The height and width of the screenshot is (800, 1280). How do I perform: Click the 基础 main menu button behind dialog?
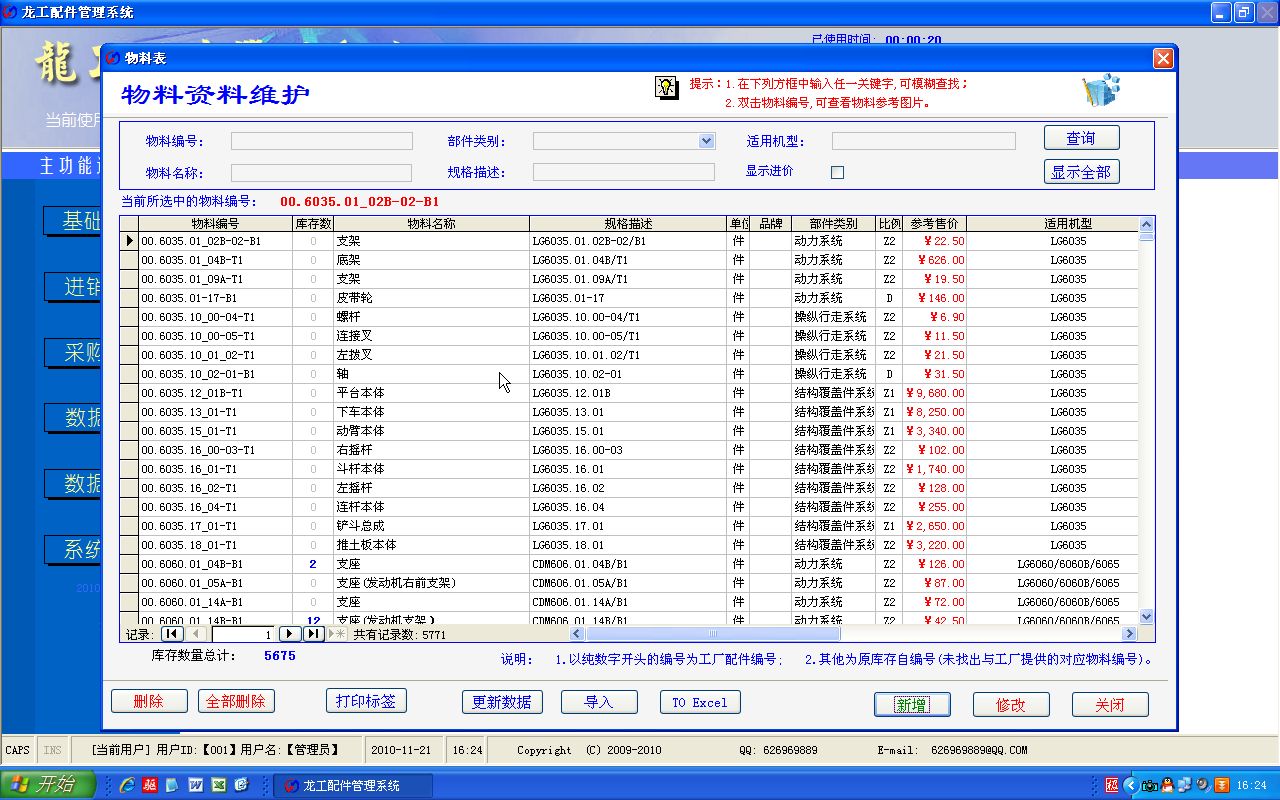(x=73, y=221)
